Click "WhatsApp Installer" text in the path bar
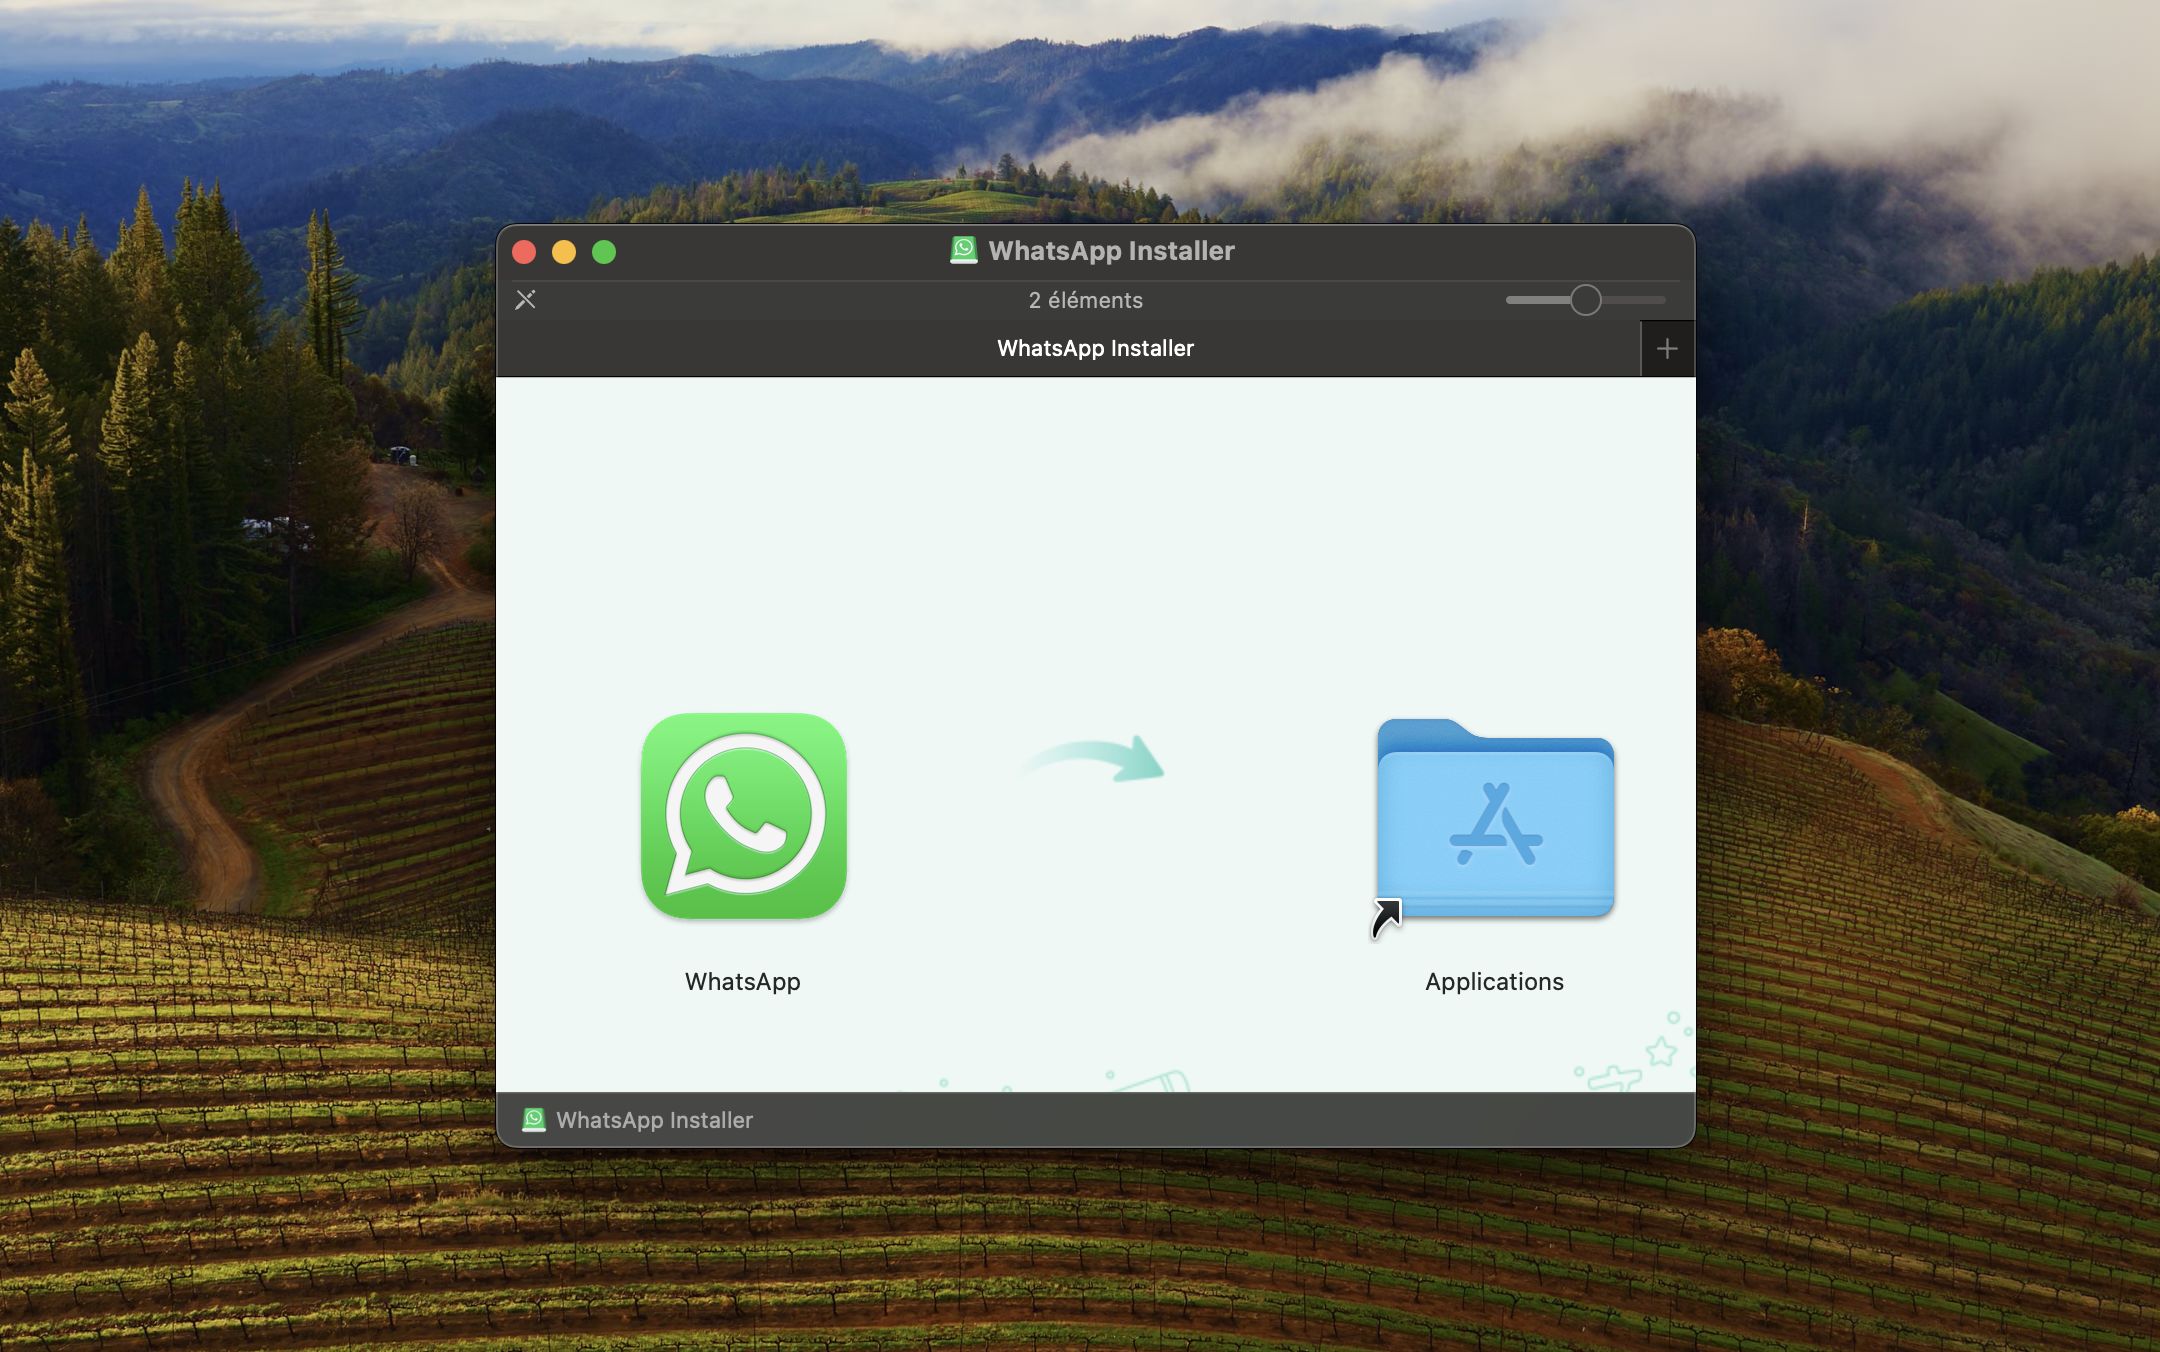Screen dimensions: 2160x1352 pyautogui.click(x=654, y=1120)
